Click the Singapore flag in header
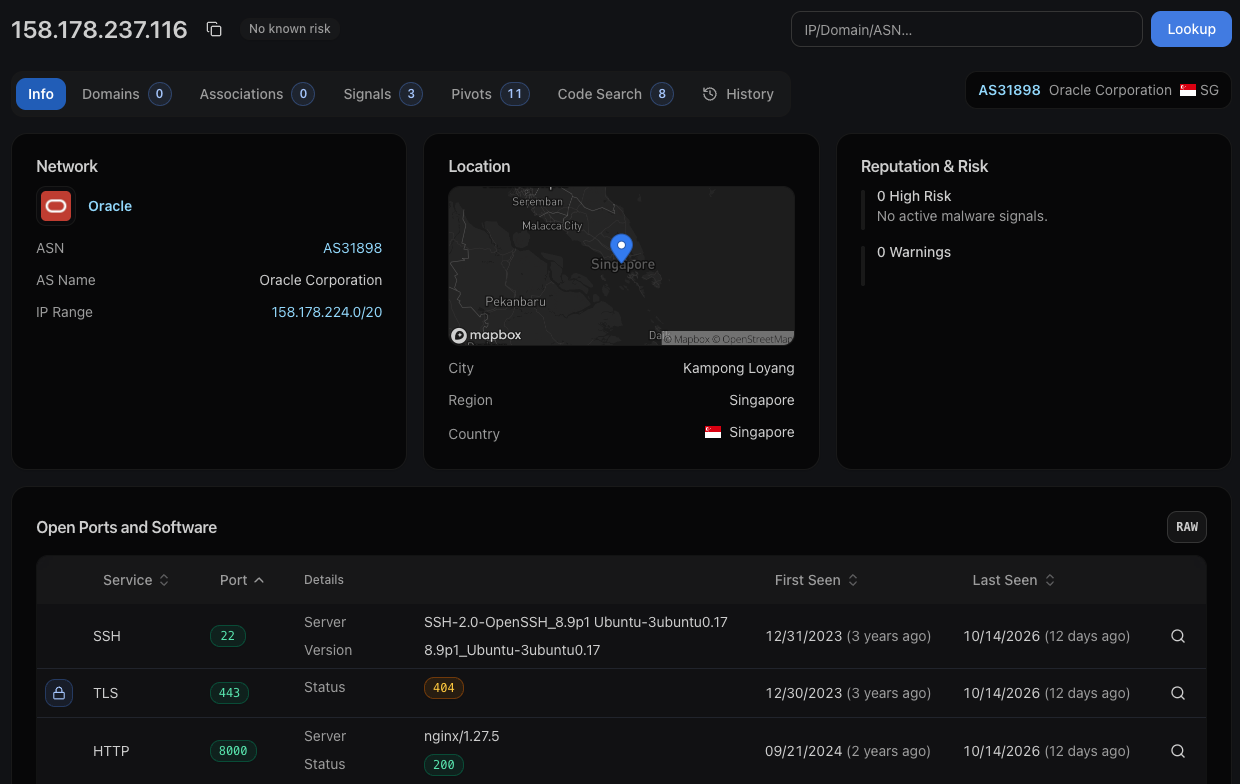 pyautogui.click(x=1188, y=90)
